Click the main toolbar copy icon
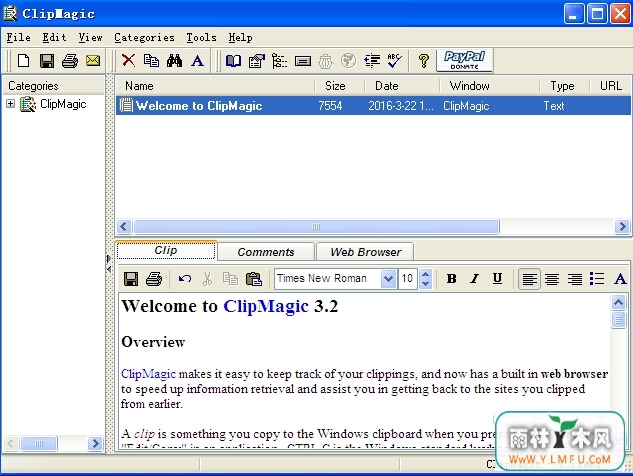Screen dimensions: 633x476 tap(151, 61)
